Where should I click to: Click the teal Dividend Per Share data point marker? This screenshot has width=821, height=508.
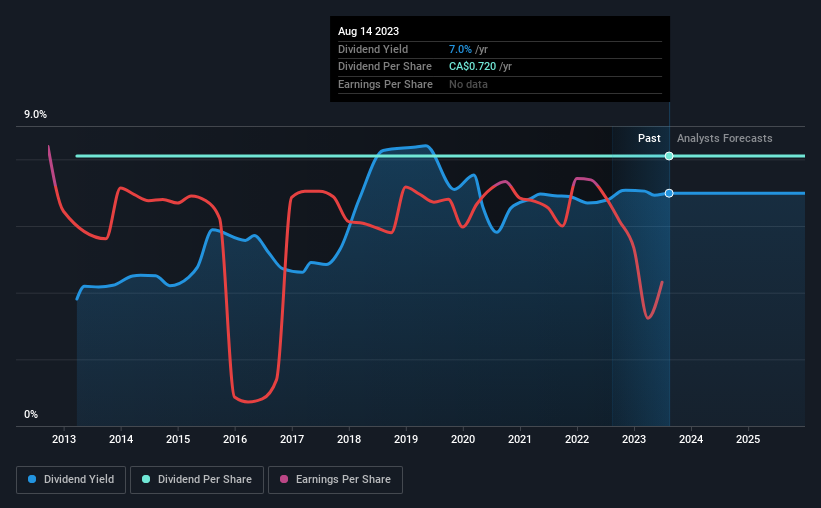pyautogui.click(x=669, y=156)
